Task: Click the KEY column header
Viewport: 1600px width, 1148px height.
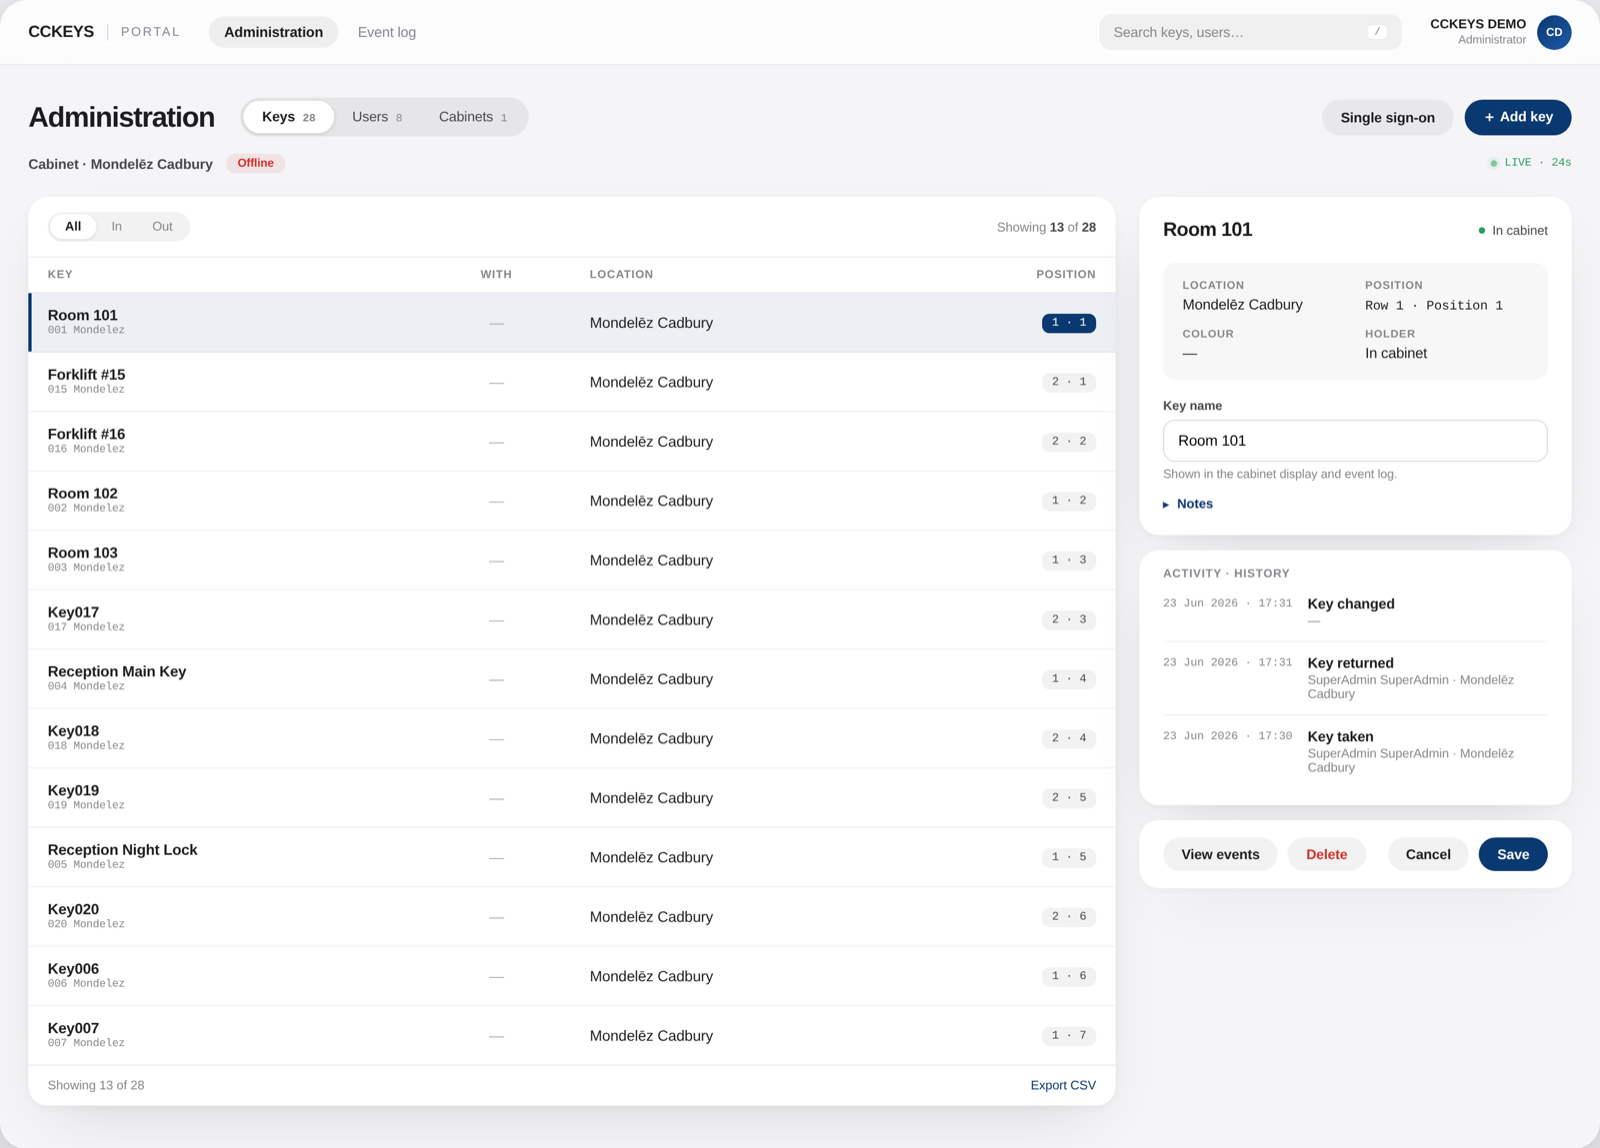Action: click(x=60, y=274)
